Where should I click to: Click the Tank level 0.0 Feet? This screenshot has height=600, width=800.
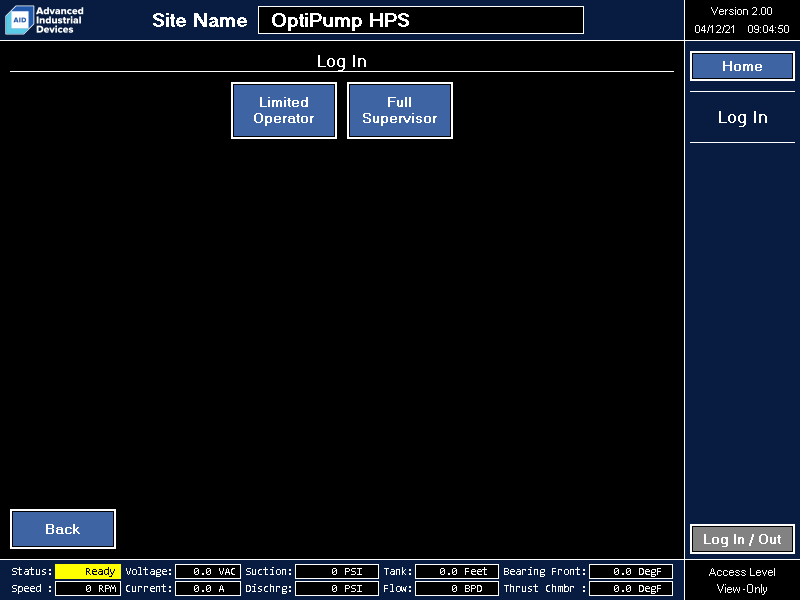pyautogui.click(x=457, y=571)
